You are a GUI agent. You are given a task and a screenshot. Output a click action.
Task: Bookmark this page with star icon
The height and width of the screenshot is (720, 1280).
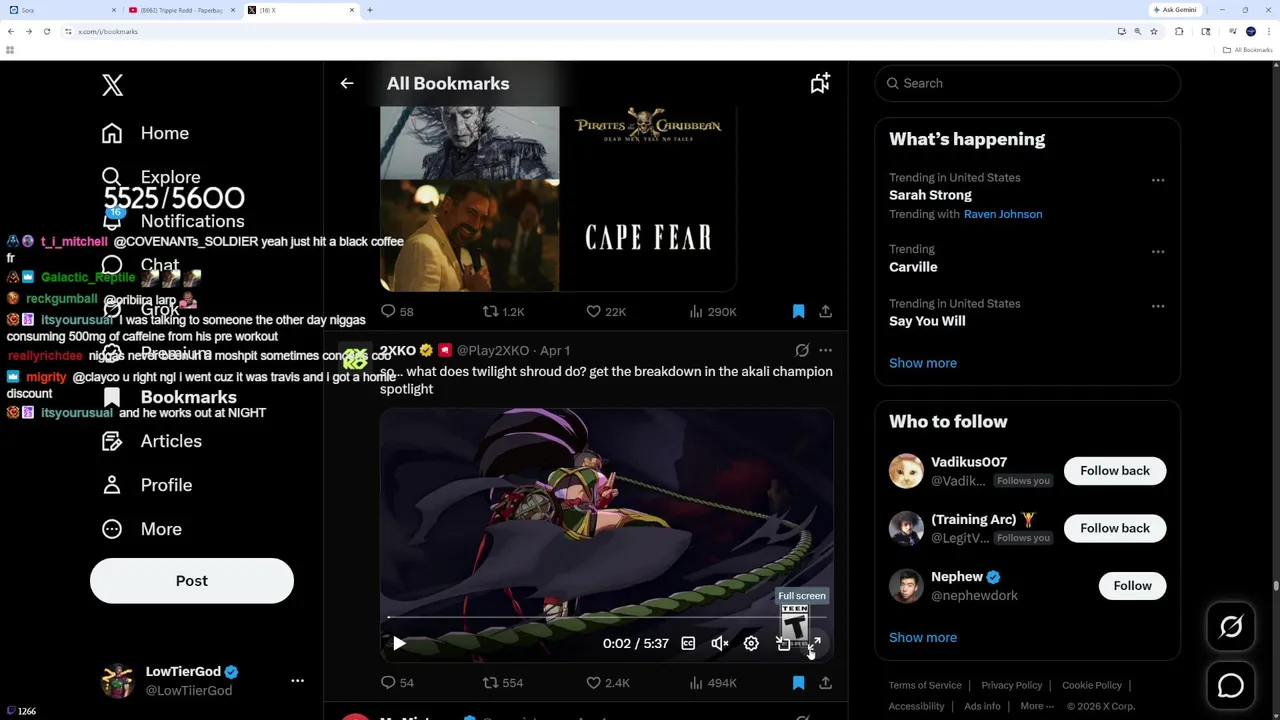1154,32
